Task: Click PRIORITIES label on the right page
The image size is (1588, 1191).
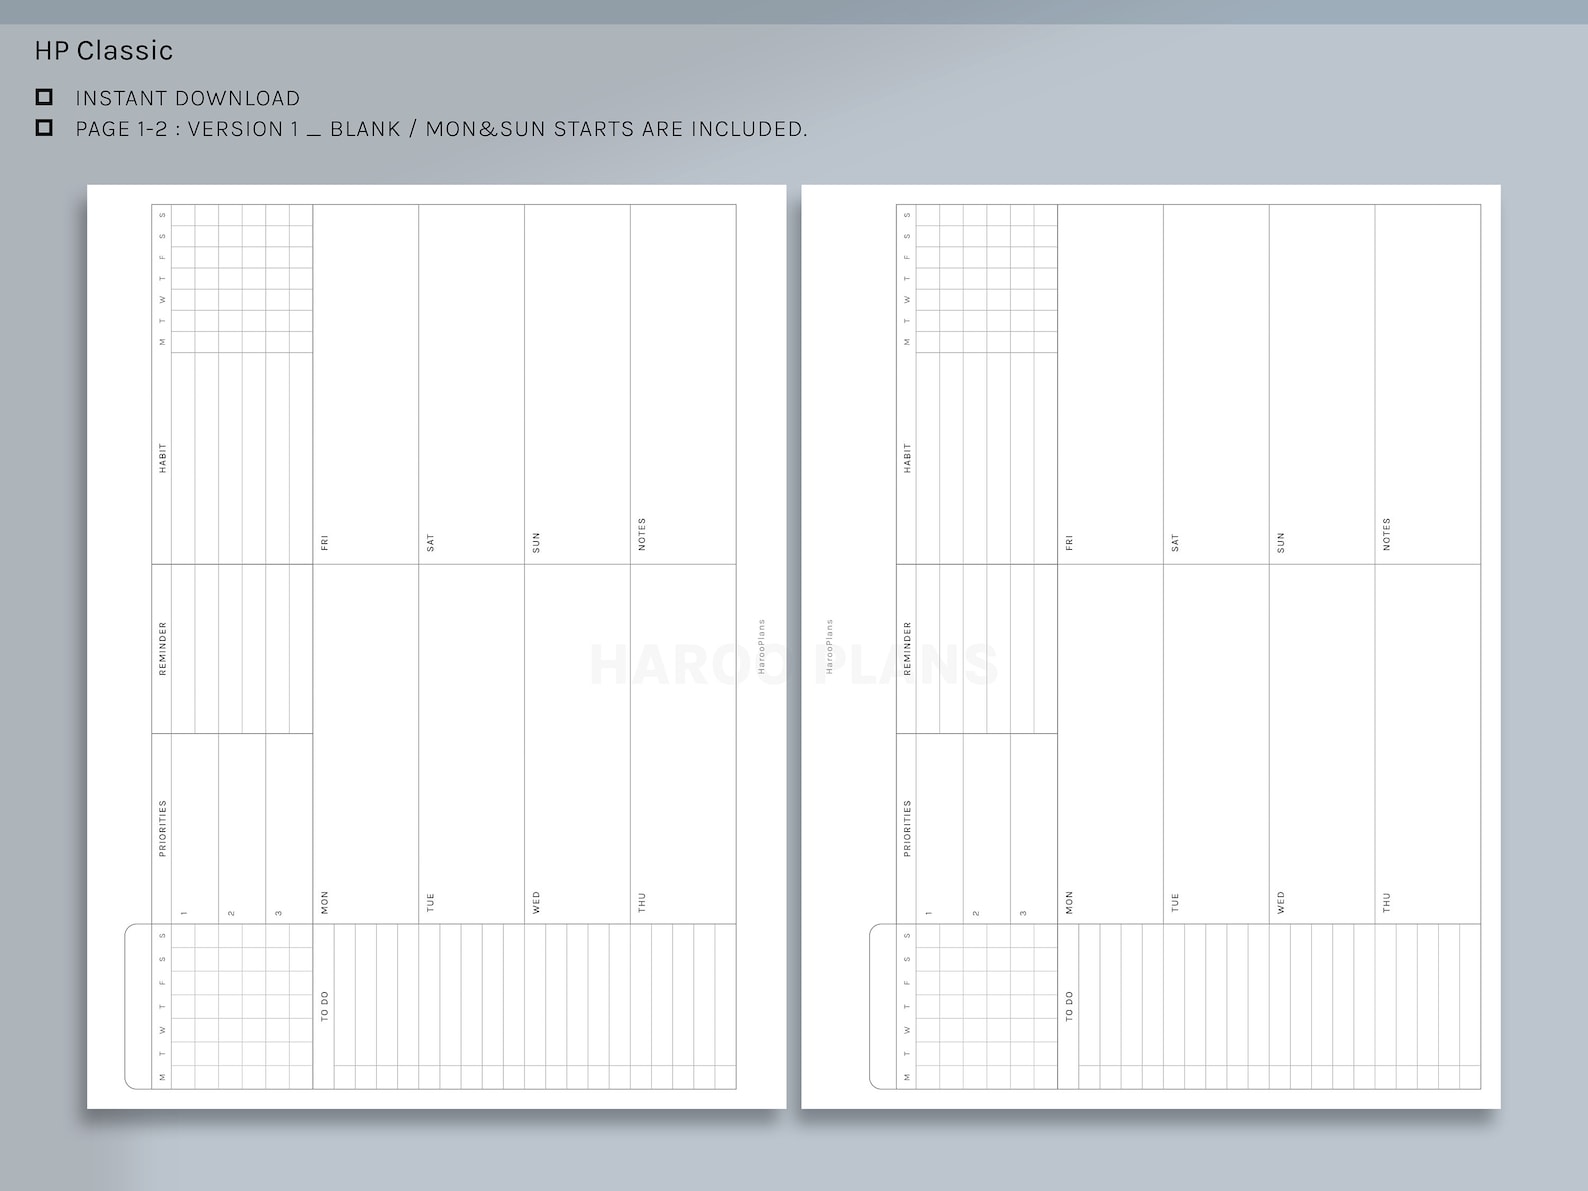Action: (x=907, y=828)
